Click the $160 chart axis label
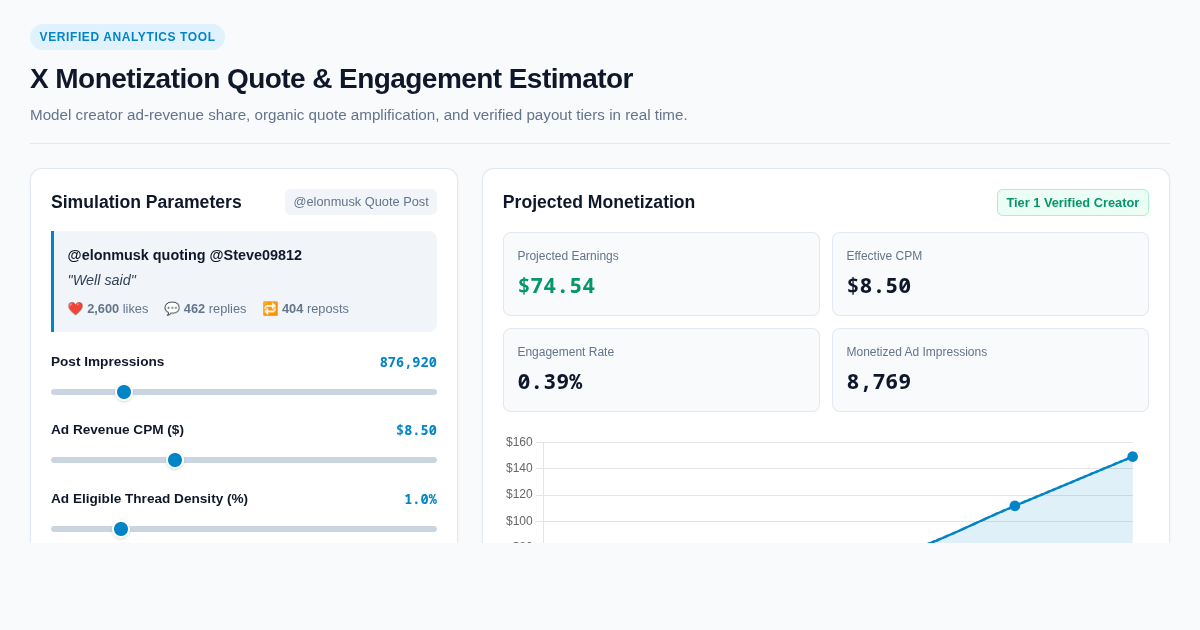Screen dimensions: 1200x630 pyautogui.click(x=519, y=442)
